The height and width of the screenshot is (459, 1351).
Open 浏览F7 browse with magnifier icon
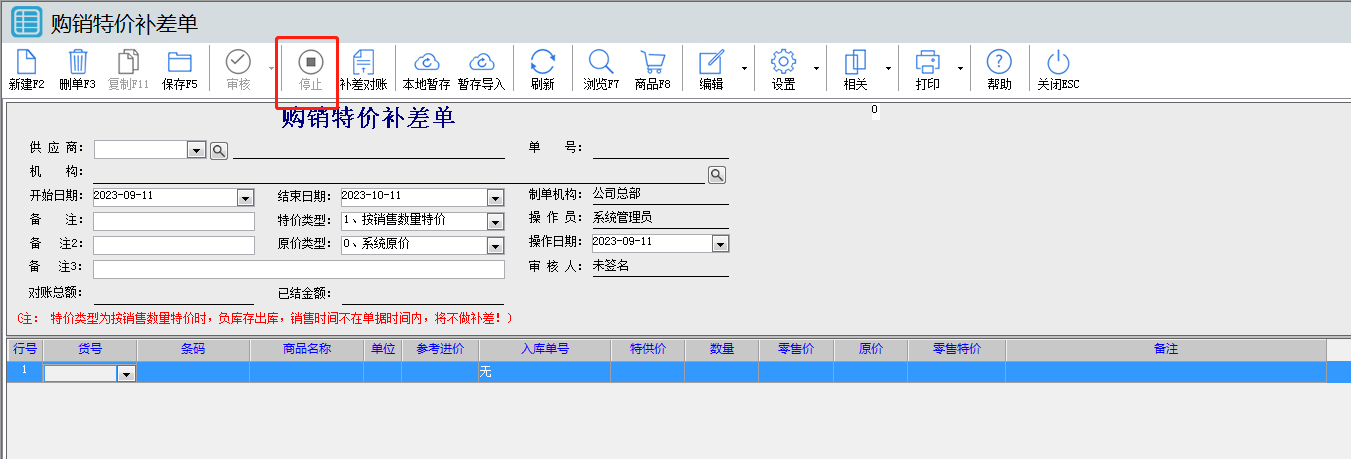tap(601, 62)
